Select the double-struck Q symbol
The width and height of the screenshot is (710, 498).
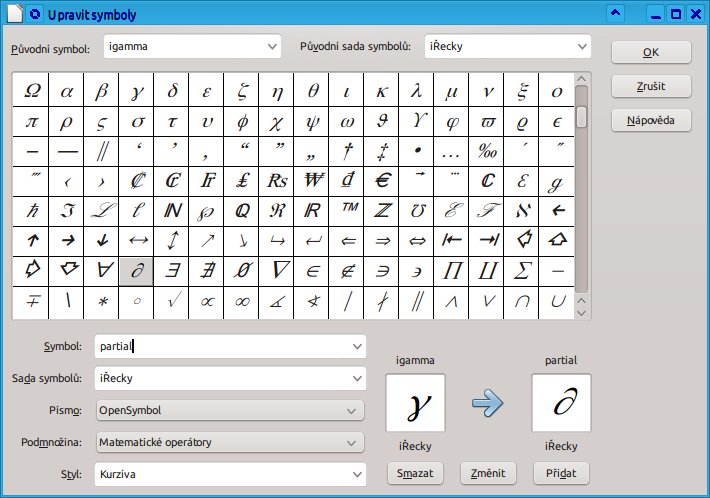tap(242, 211)
